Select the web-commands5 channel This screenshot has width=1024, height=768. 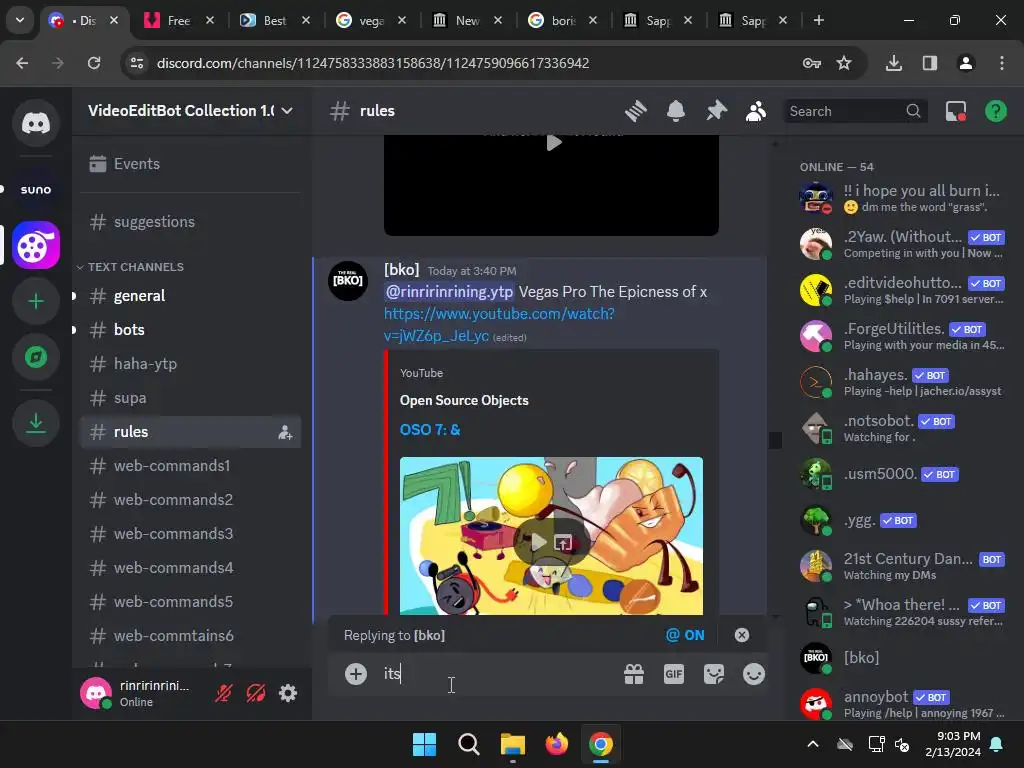coord(190,601)
